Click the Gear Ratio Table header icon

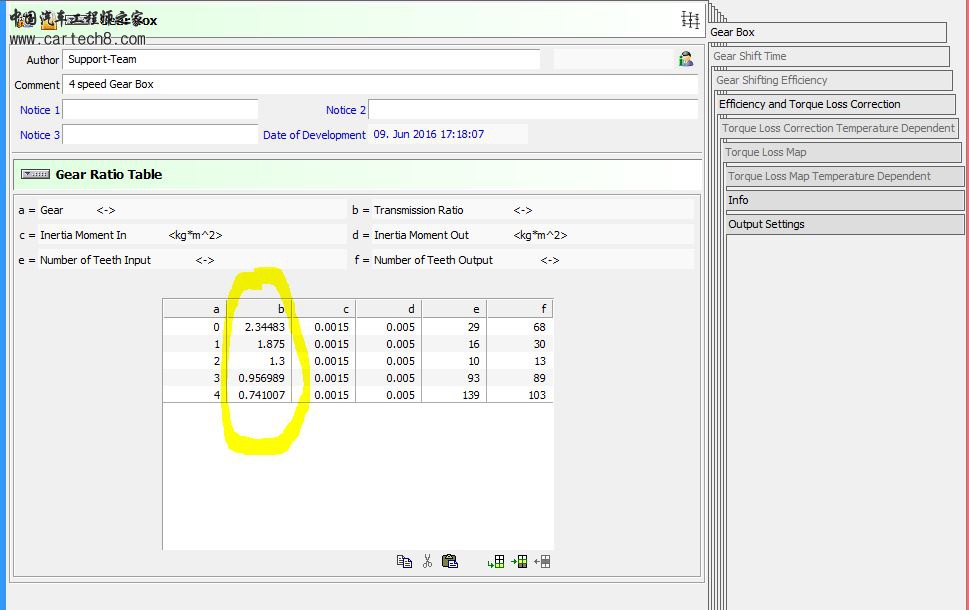click(35, 174)
